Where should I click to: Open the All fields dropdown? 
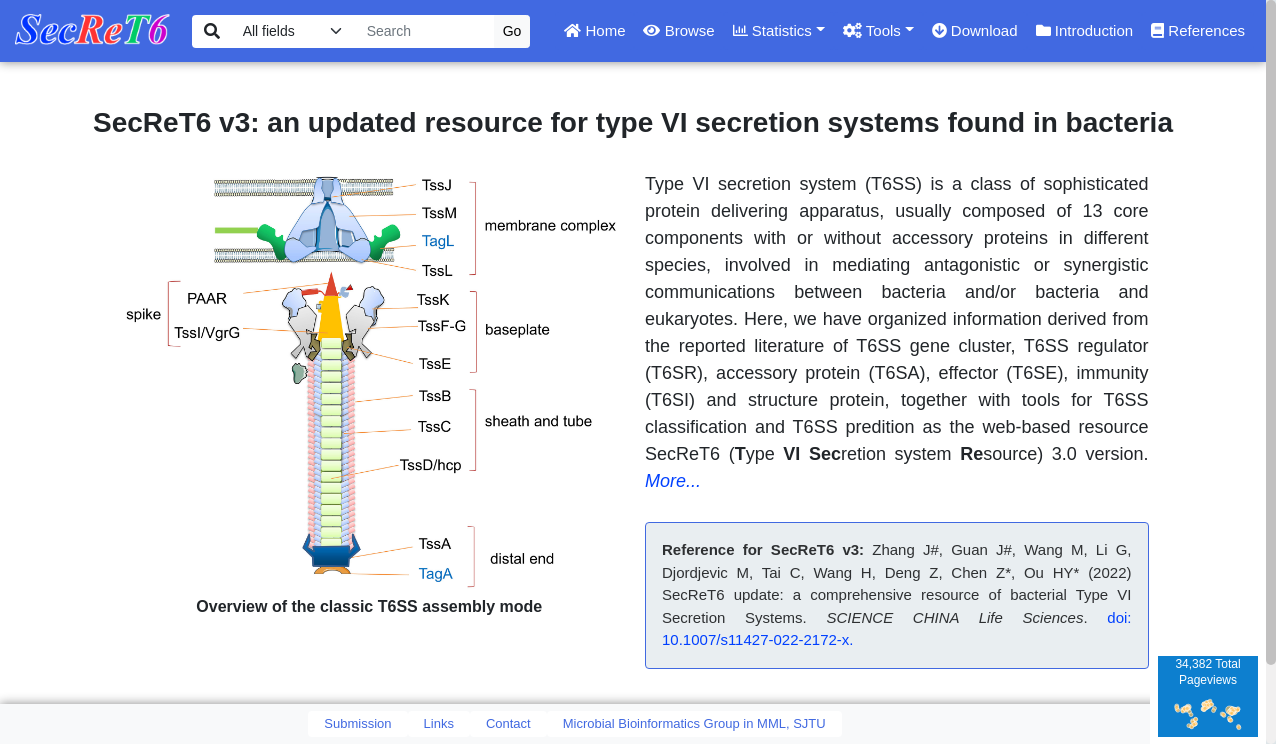point(292,31)
